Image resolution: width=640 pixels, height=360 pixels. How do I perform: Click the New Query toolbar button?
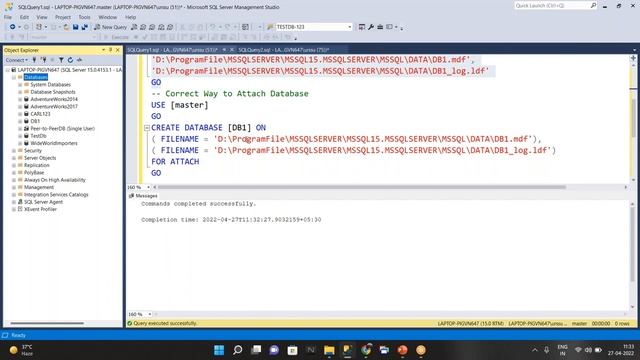click(x=111, y=27)
